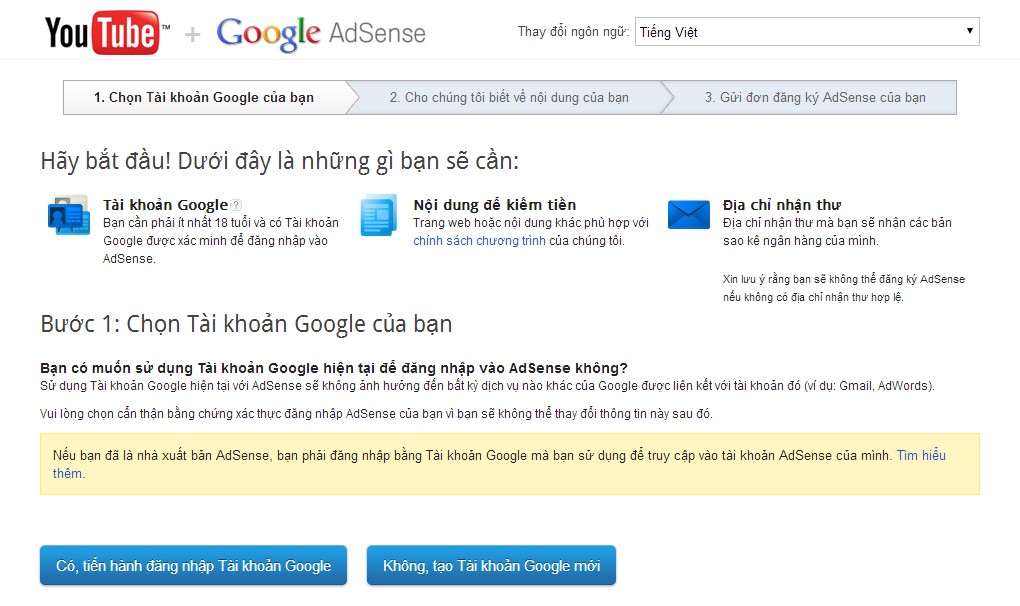
Task: Click the YouTube logo
Action: [x=102, y=32]
